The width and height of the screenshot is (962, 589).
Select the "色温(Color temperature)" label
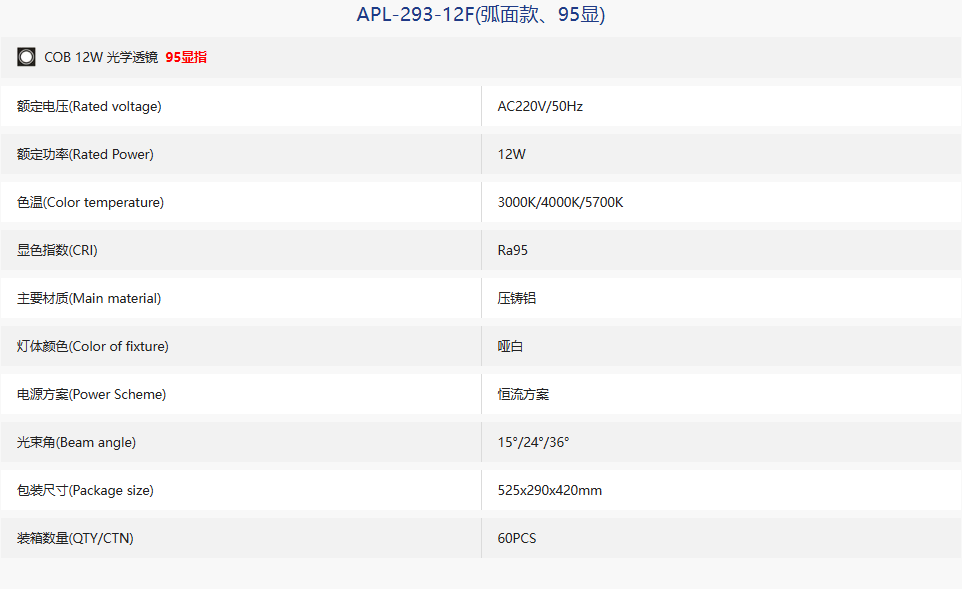point(90,202)
